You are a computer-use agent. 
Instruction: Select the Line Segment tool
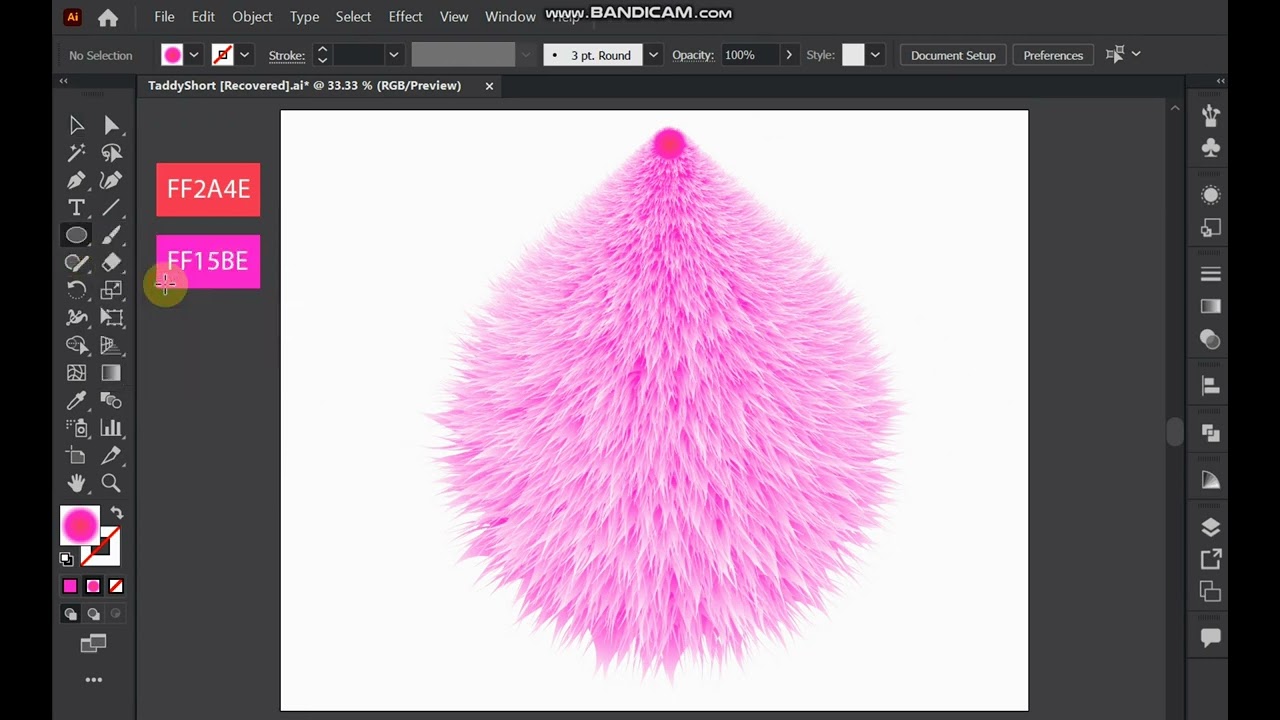click(111, 207)
